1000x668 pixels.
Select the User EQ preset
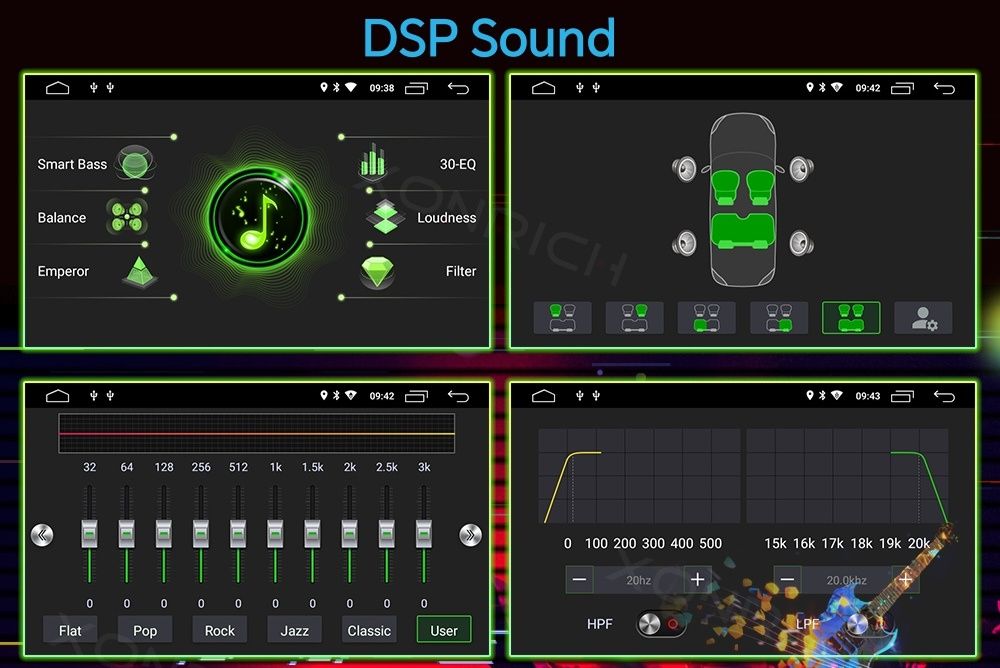[444, 630]
